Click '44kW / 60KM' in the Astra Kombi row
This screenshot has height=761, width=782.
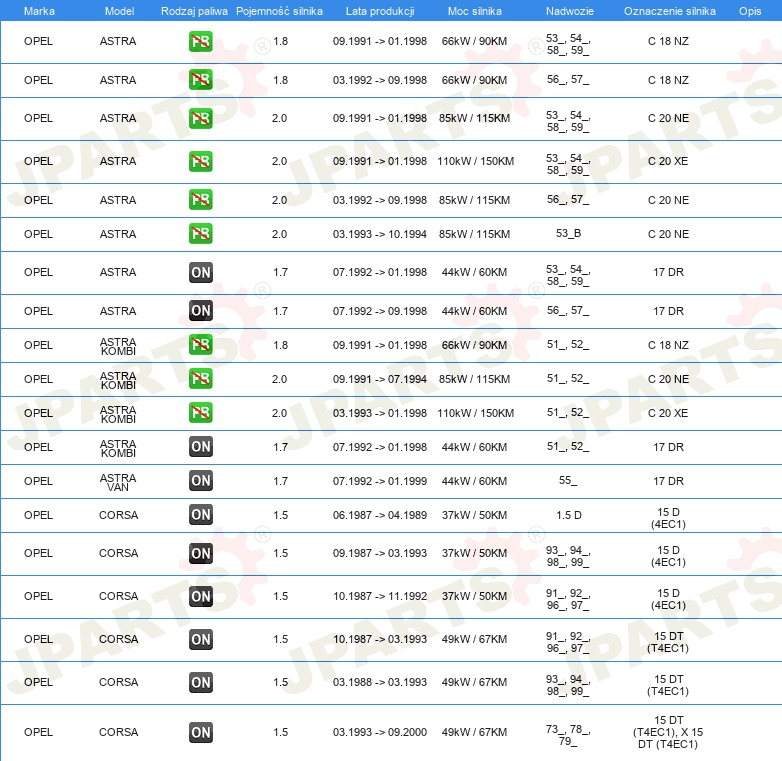474,447
